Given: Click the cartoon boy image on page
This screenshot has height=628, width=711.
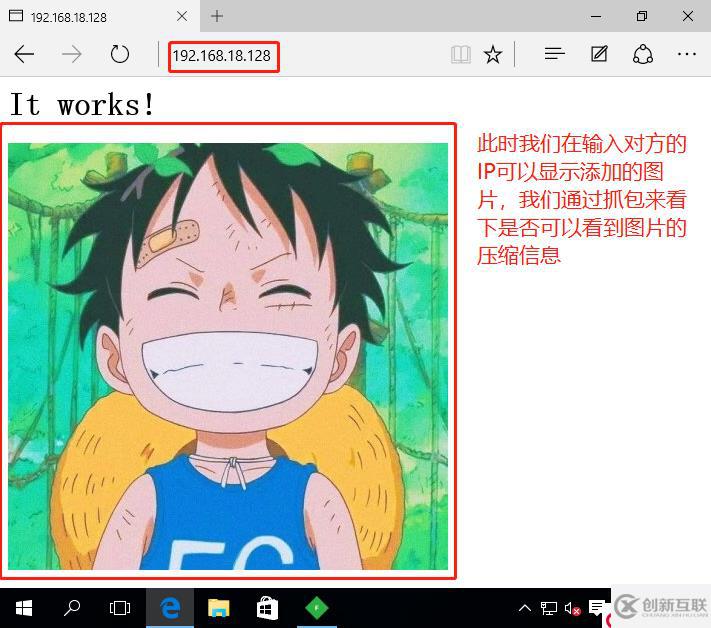Looking at the screenshot, I should tap(228, 356).
